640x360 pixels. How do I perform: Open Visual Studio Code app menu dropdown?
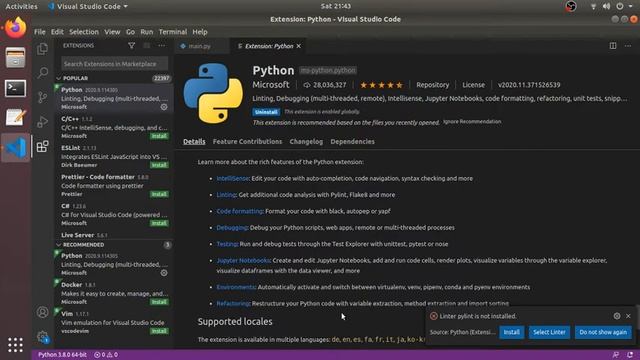(88, 6)
